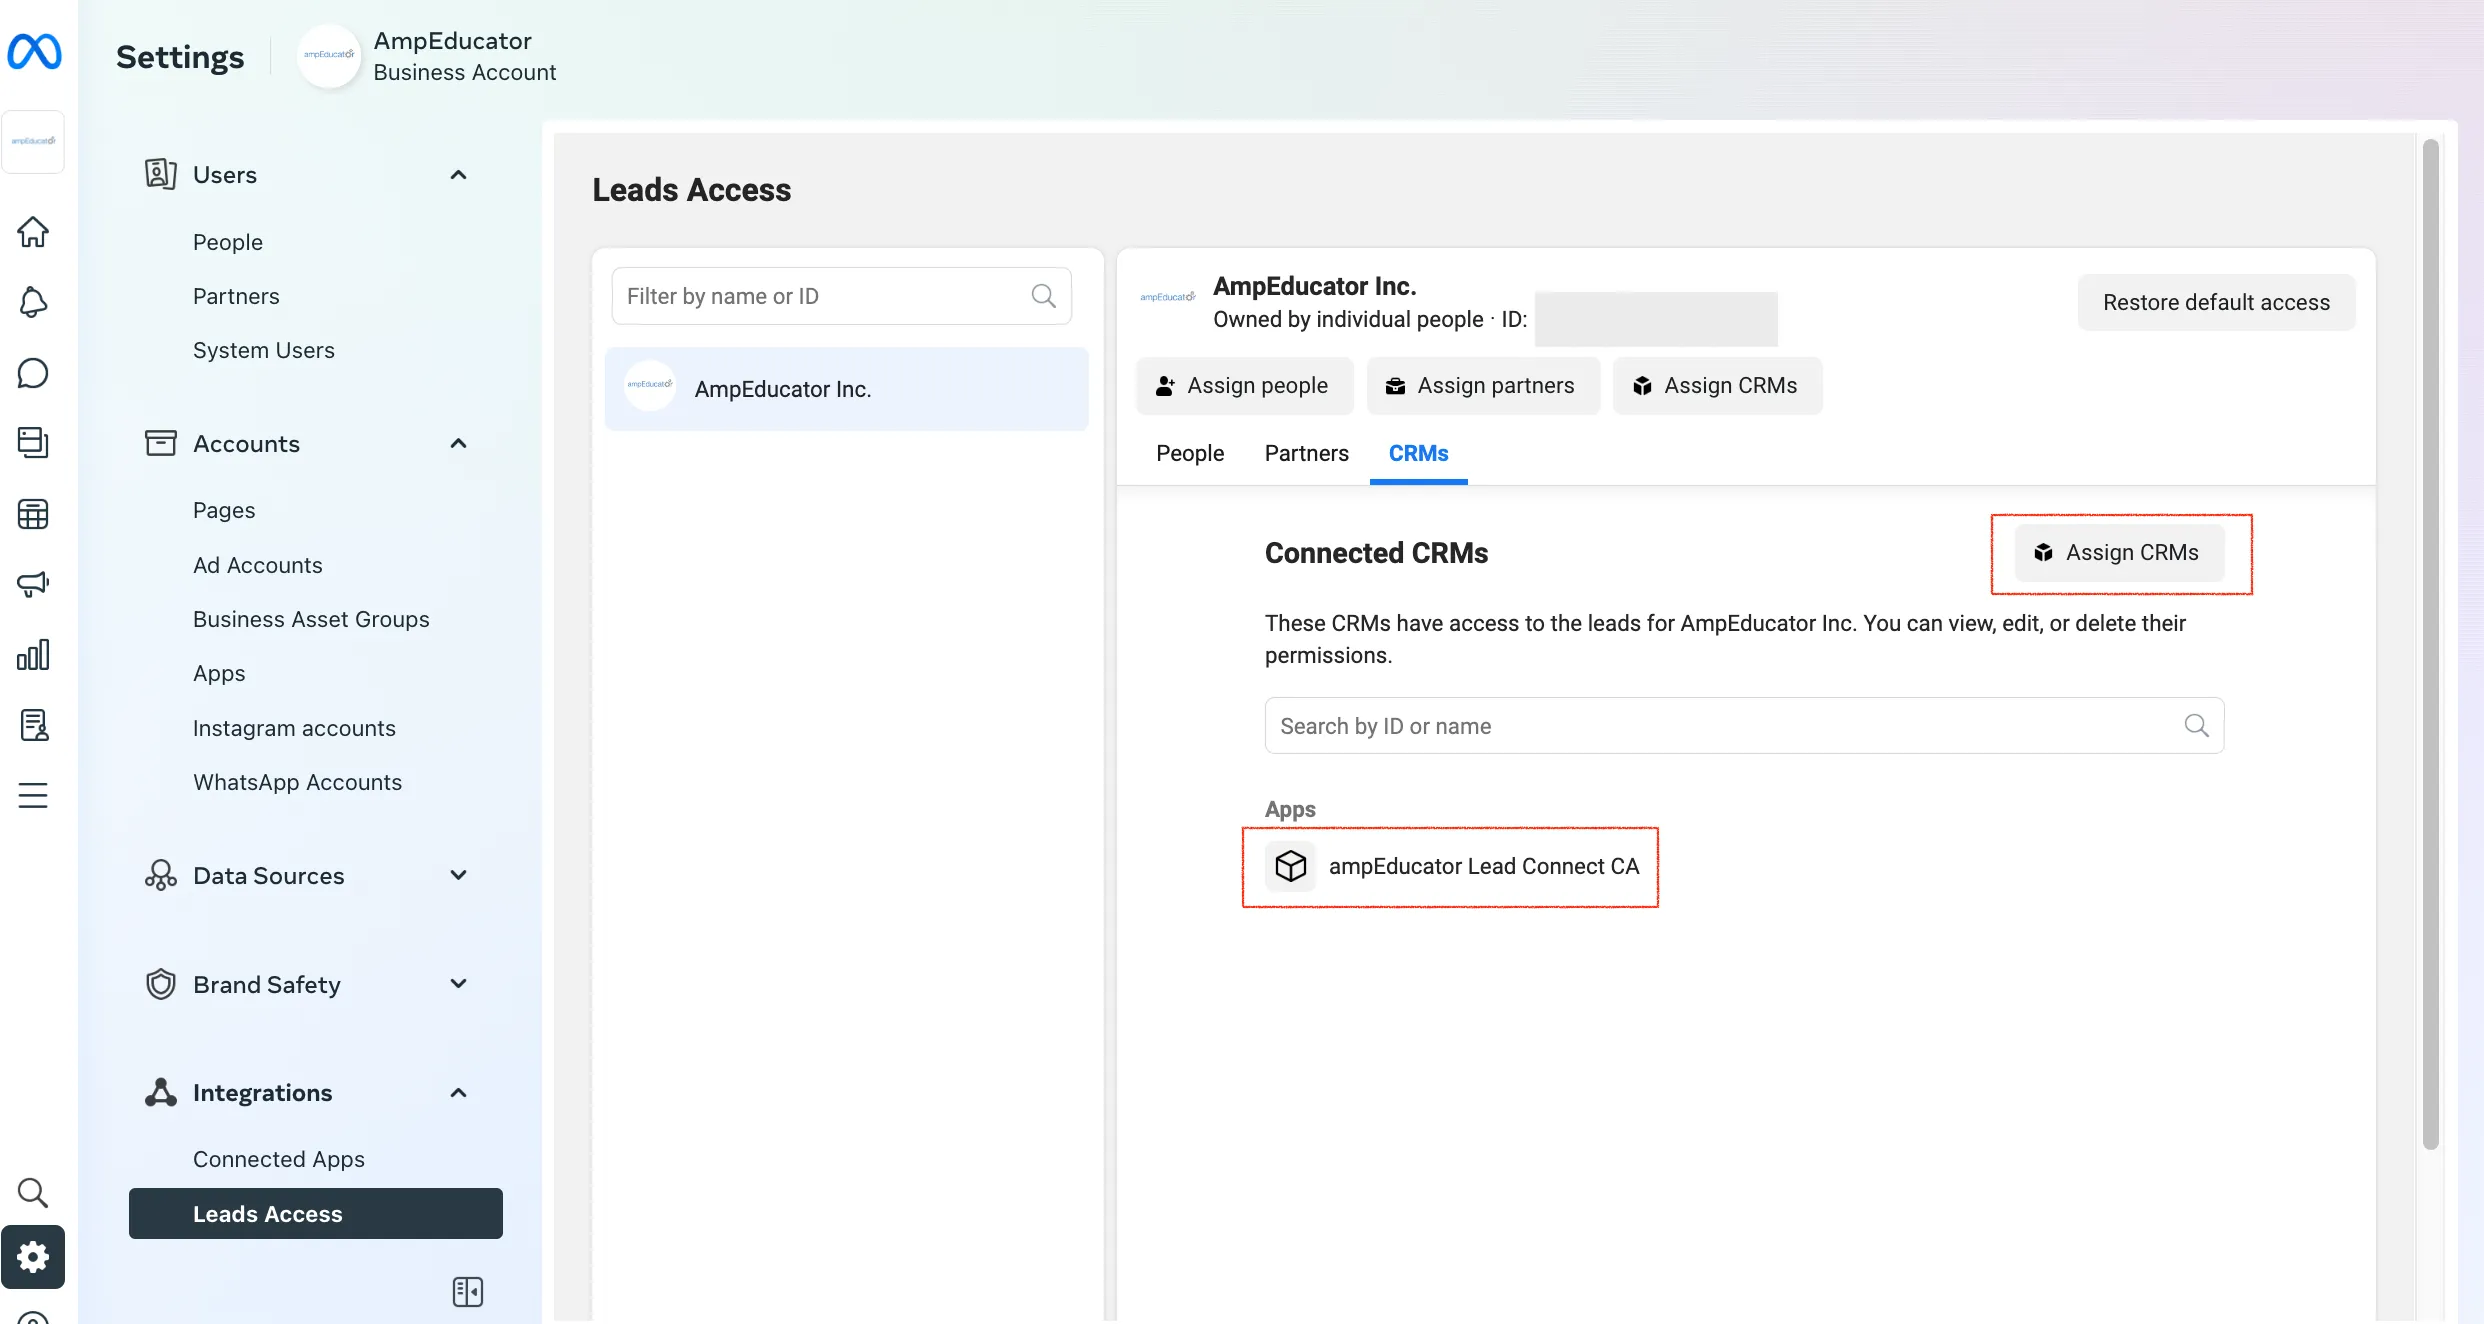The width and height of the screenshot is (2484, 1324).
Task: Collapse the Integrations section
Action: 459,1093
